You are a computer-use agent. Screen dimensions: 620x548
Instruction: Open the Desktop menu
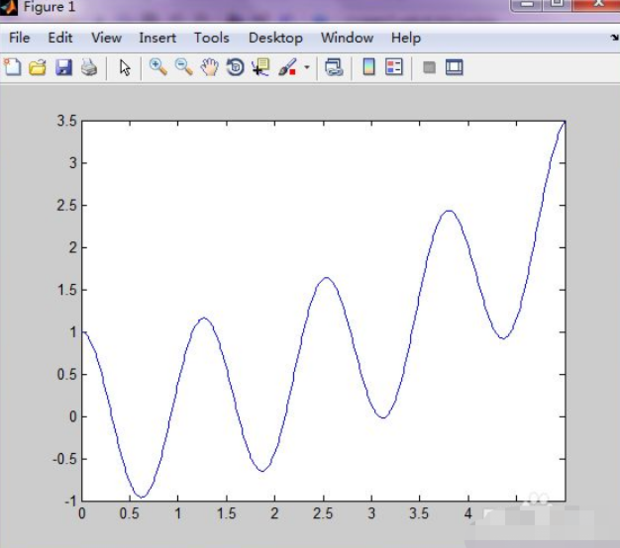[276, 38]
